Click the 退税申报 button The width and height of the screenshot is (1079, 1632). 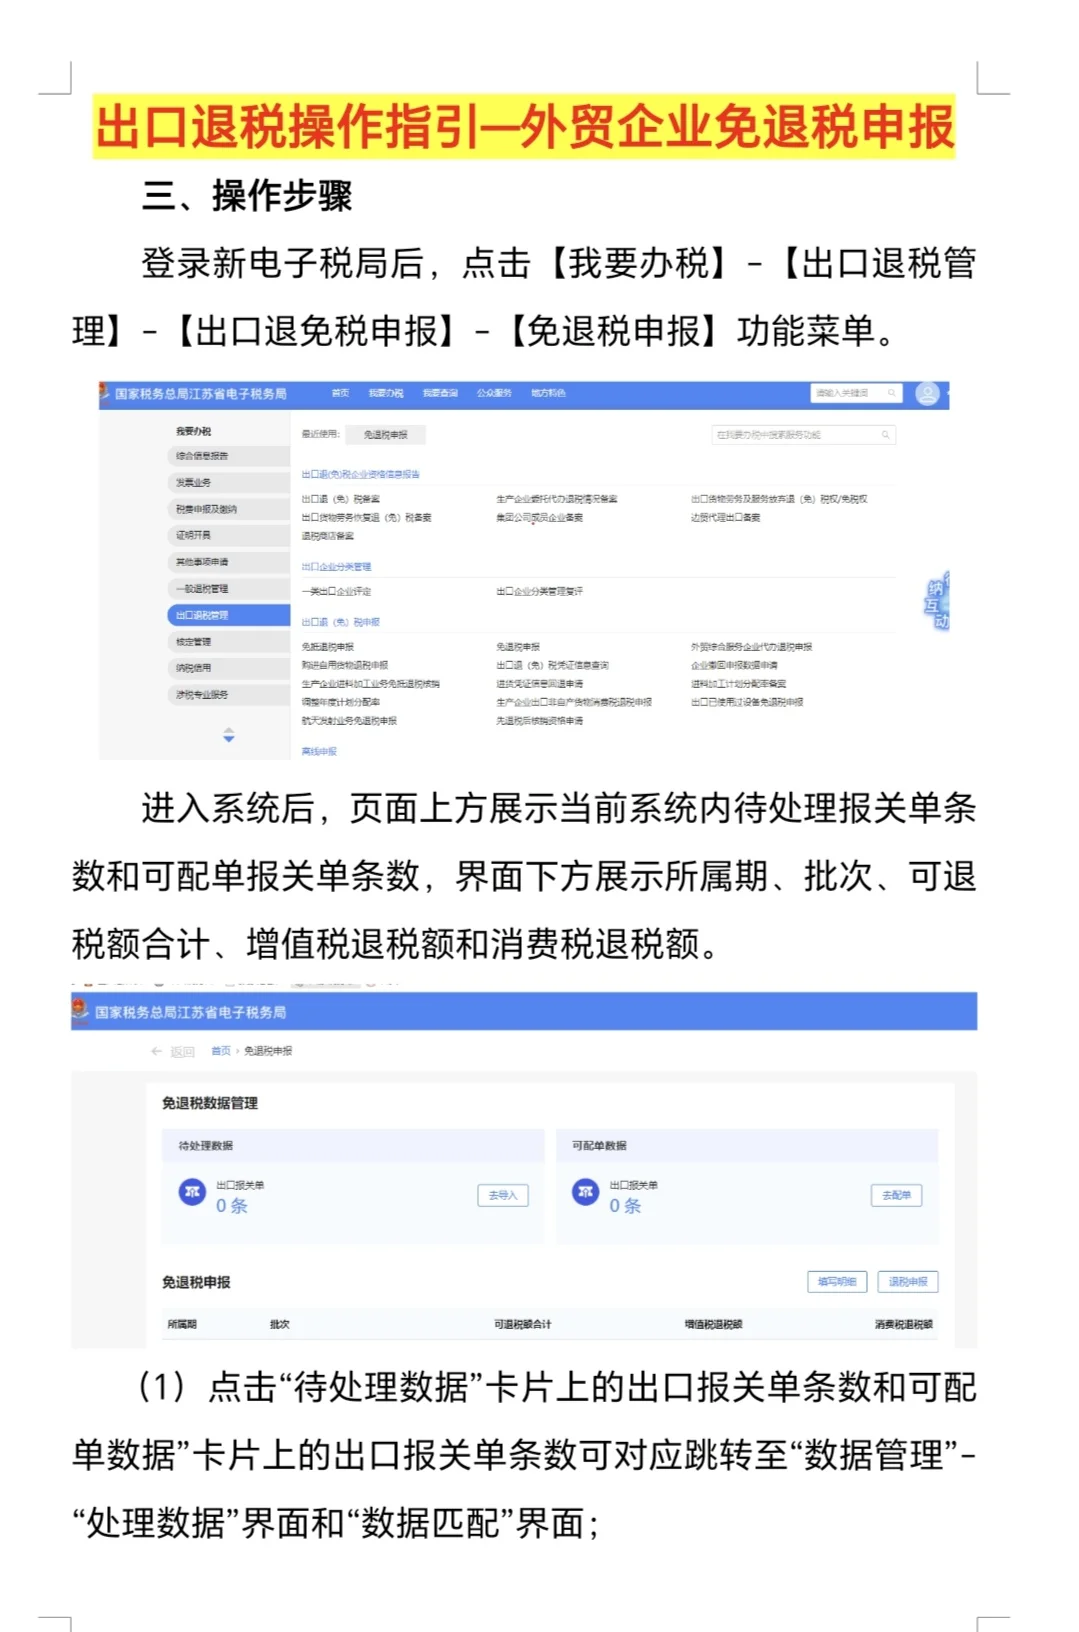coord(908,1282)
